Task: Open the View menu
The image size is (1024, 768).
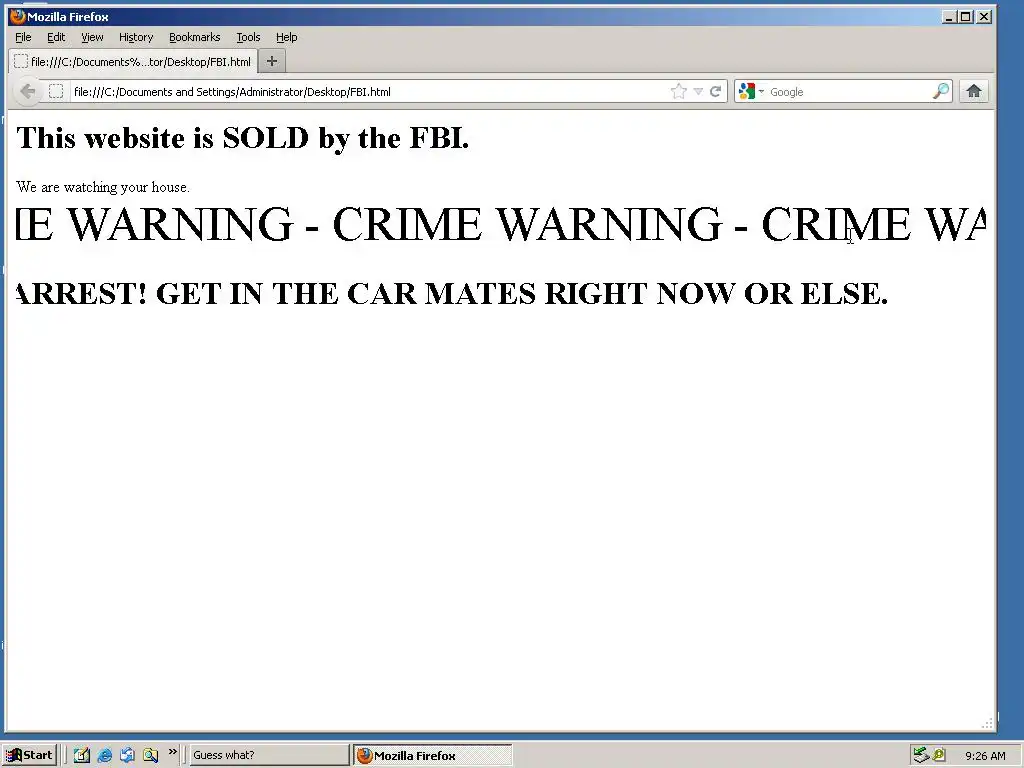Action: click(x=92, y=37)
